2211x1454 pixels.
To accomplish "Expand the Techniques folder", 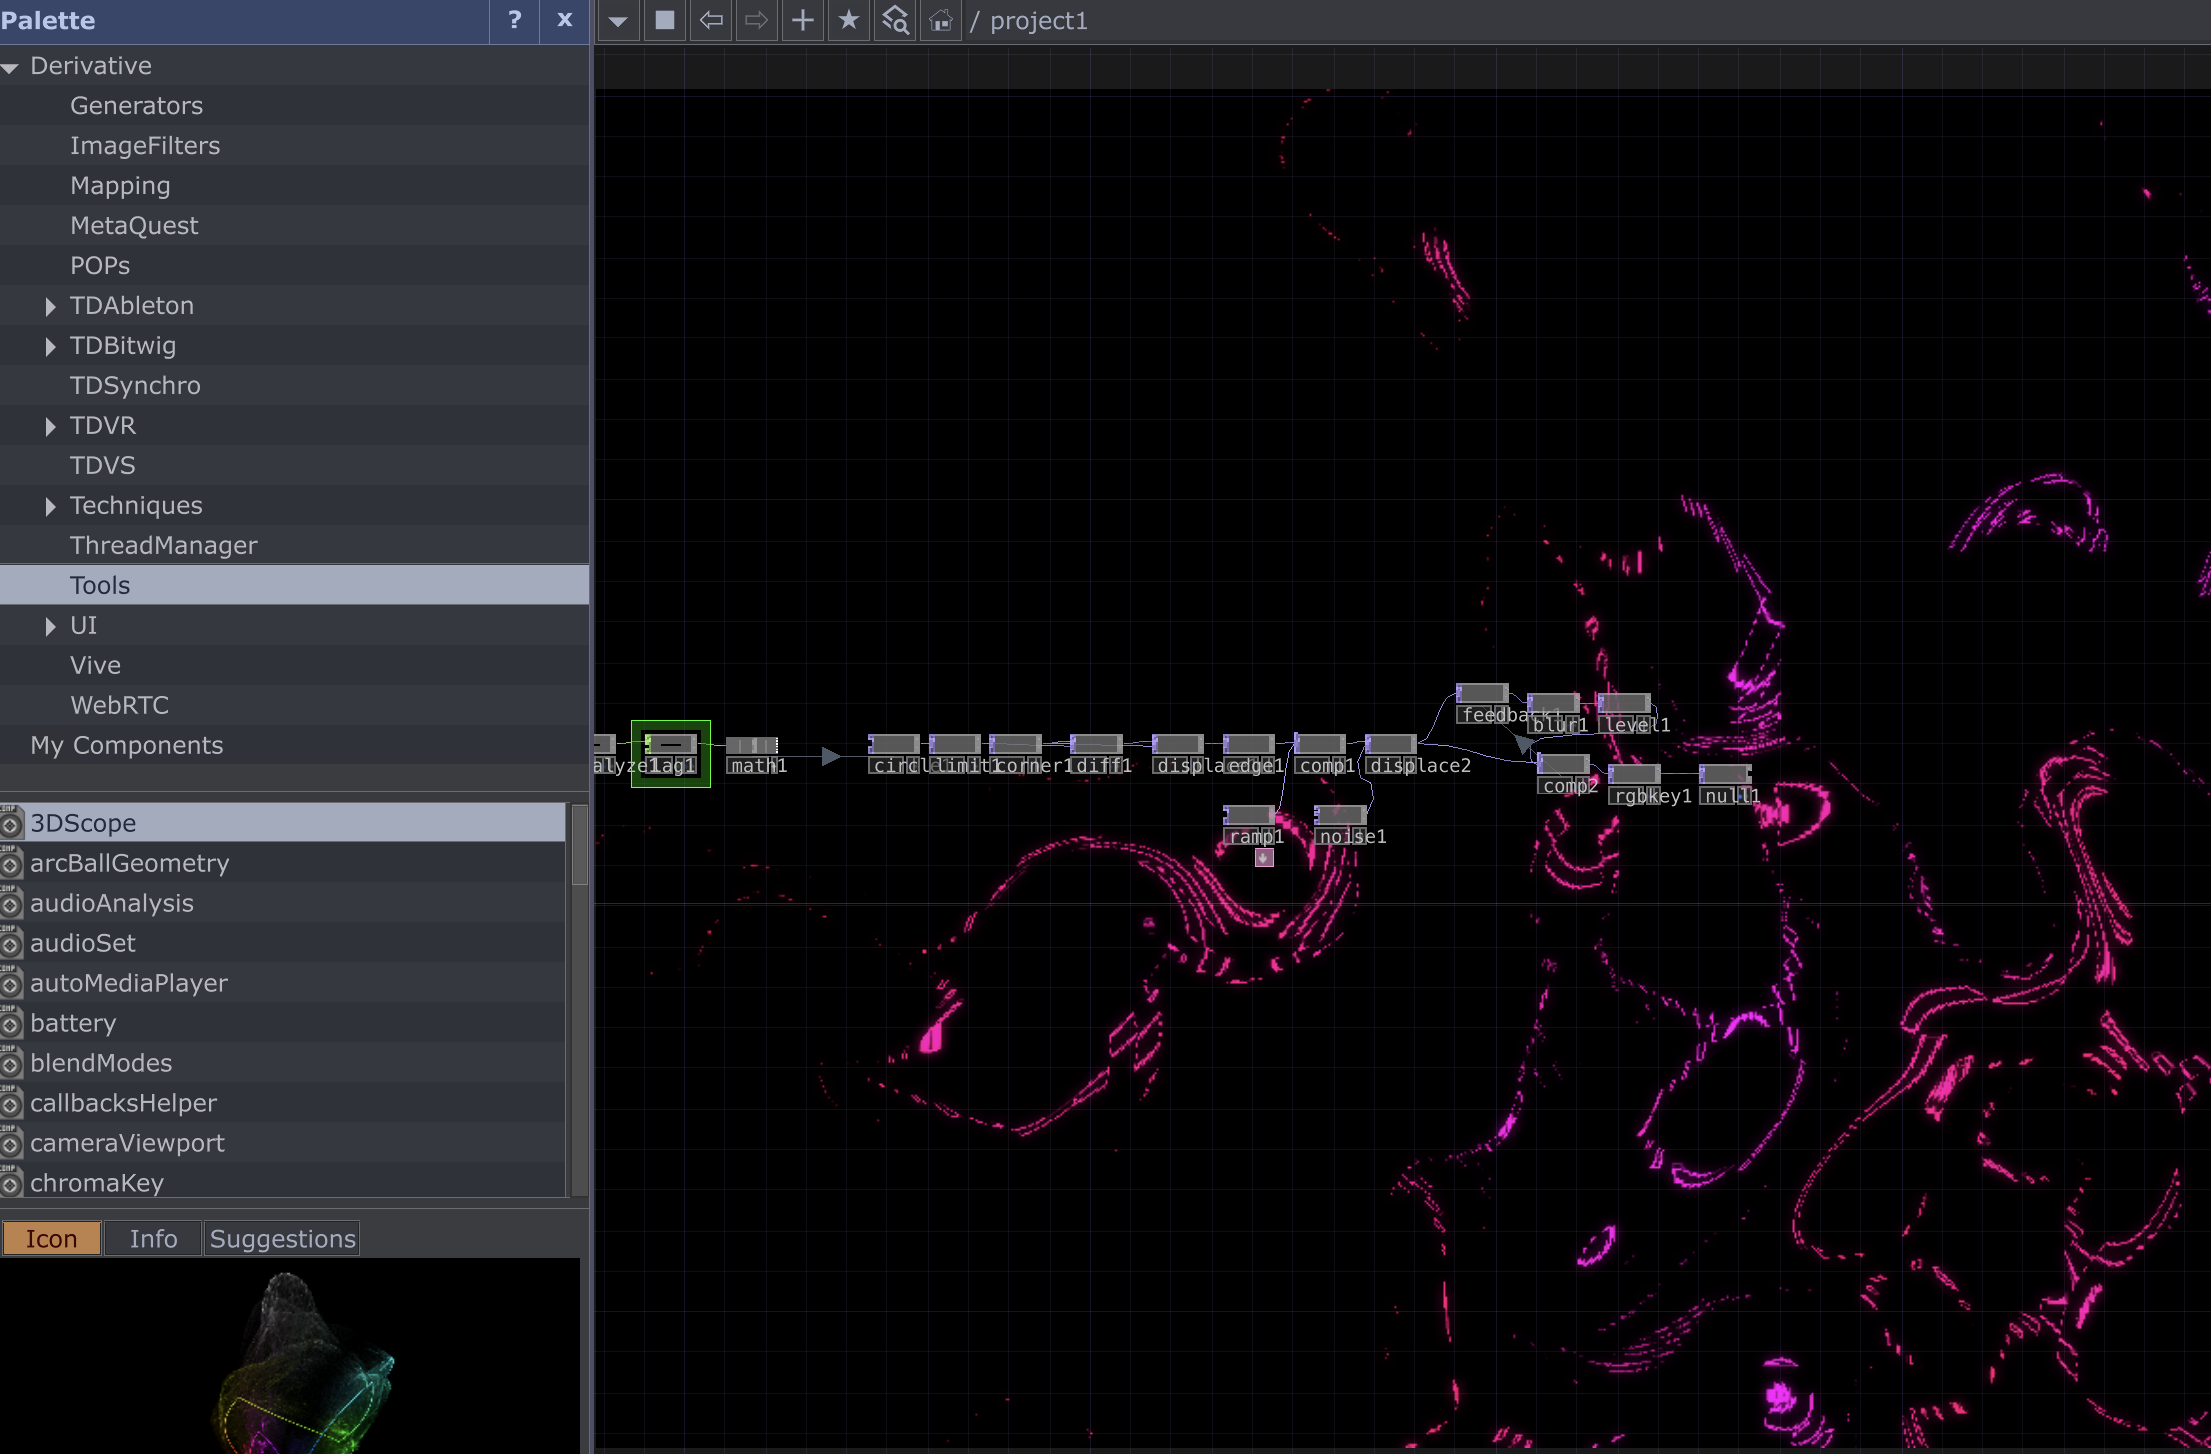I will [x=50, y=507].
